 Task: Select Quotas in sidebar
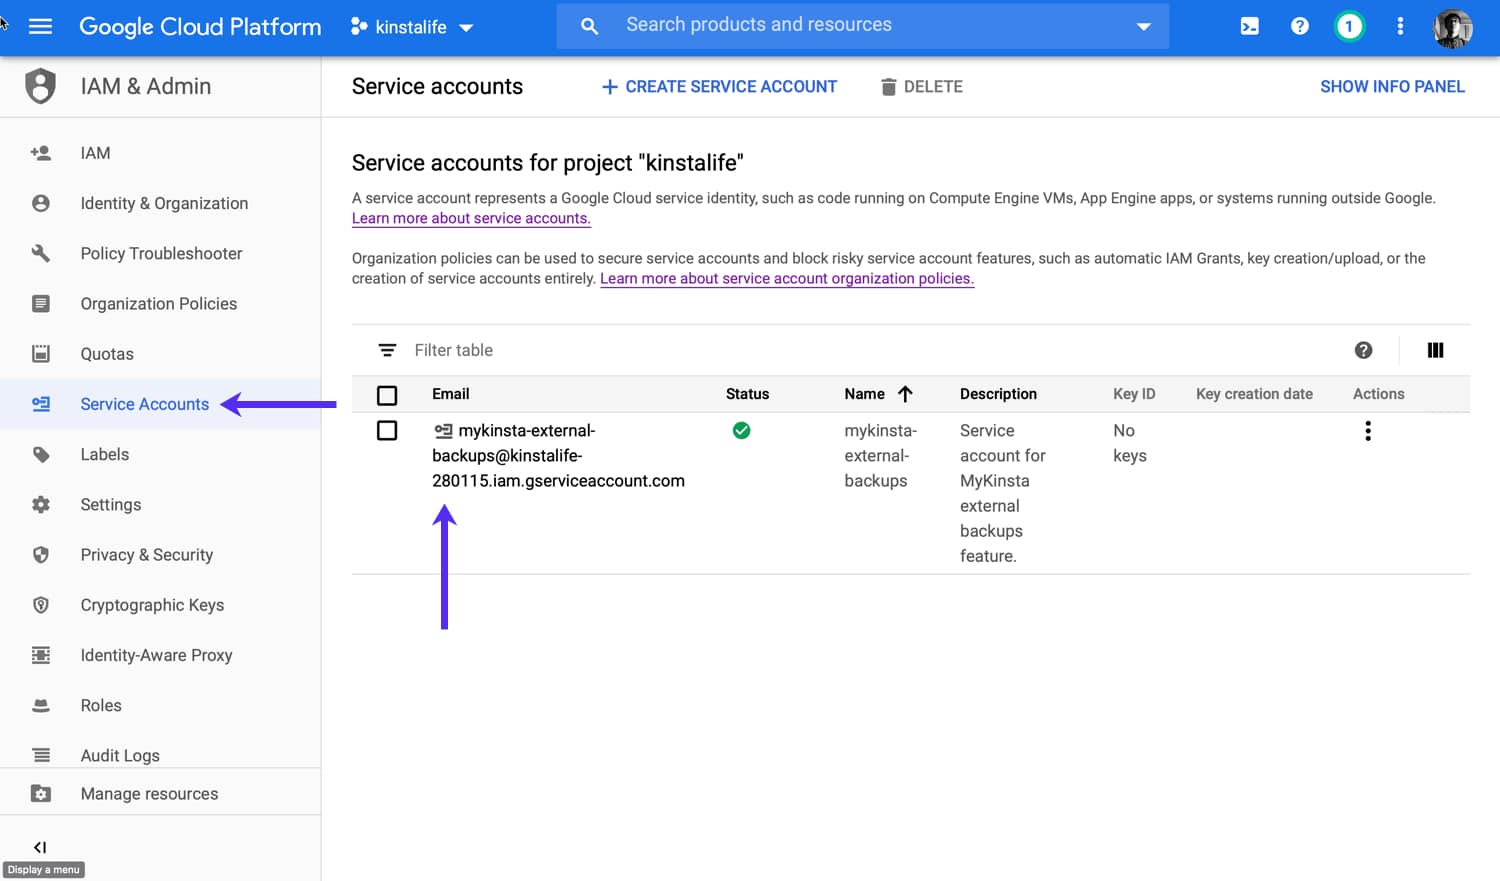point(107,354)
